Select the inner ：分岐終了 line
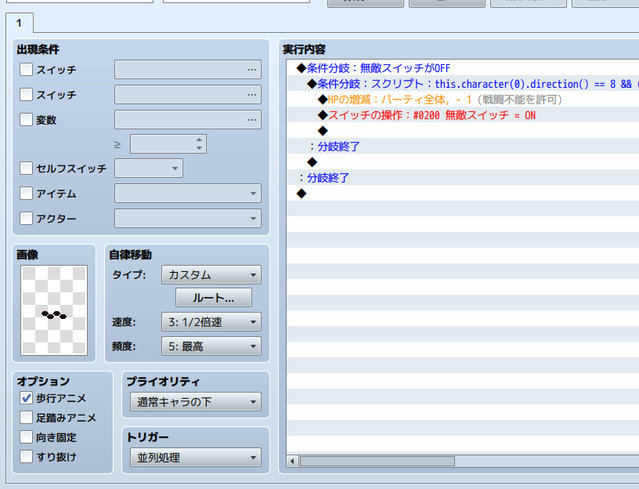 [x=463, y=146]
